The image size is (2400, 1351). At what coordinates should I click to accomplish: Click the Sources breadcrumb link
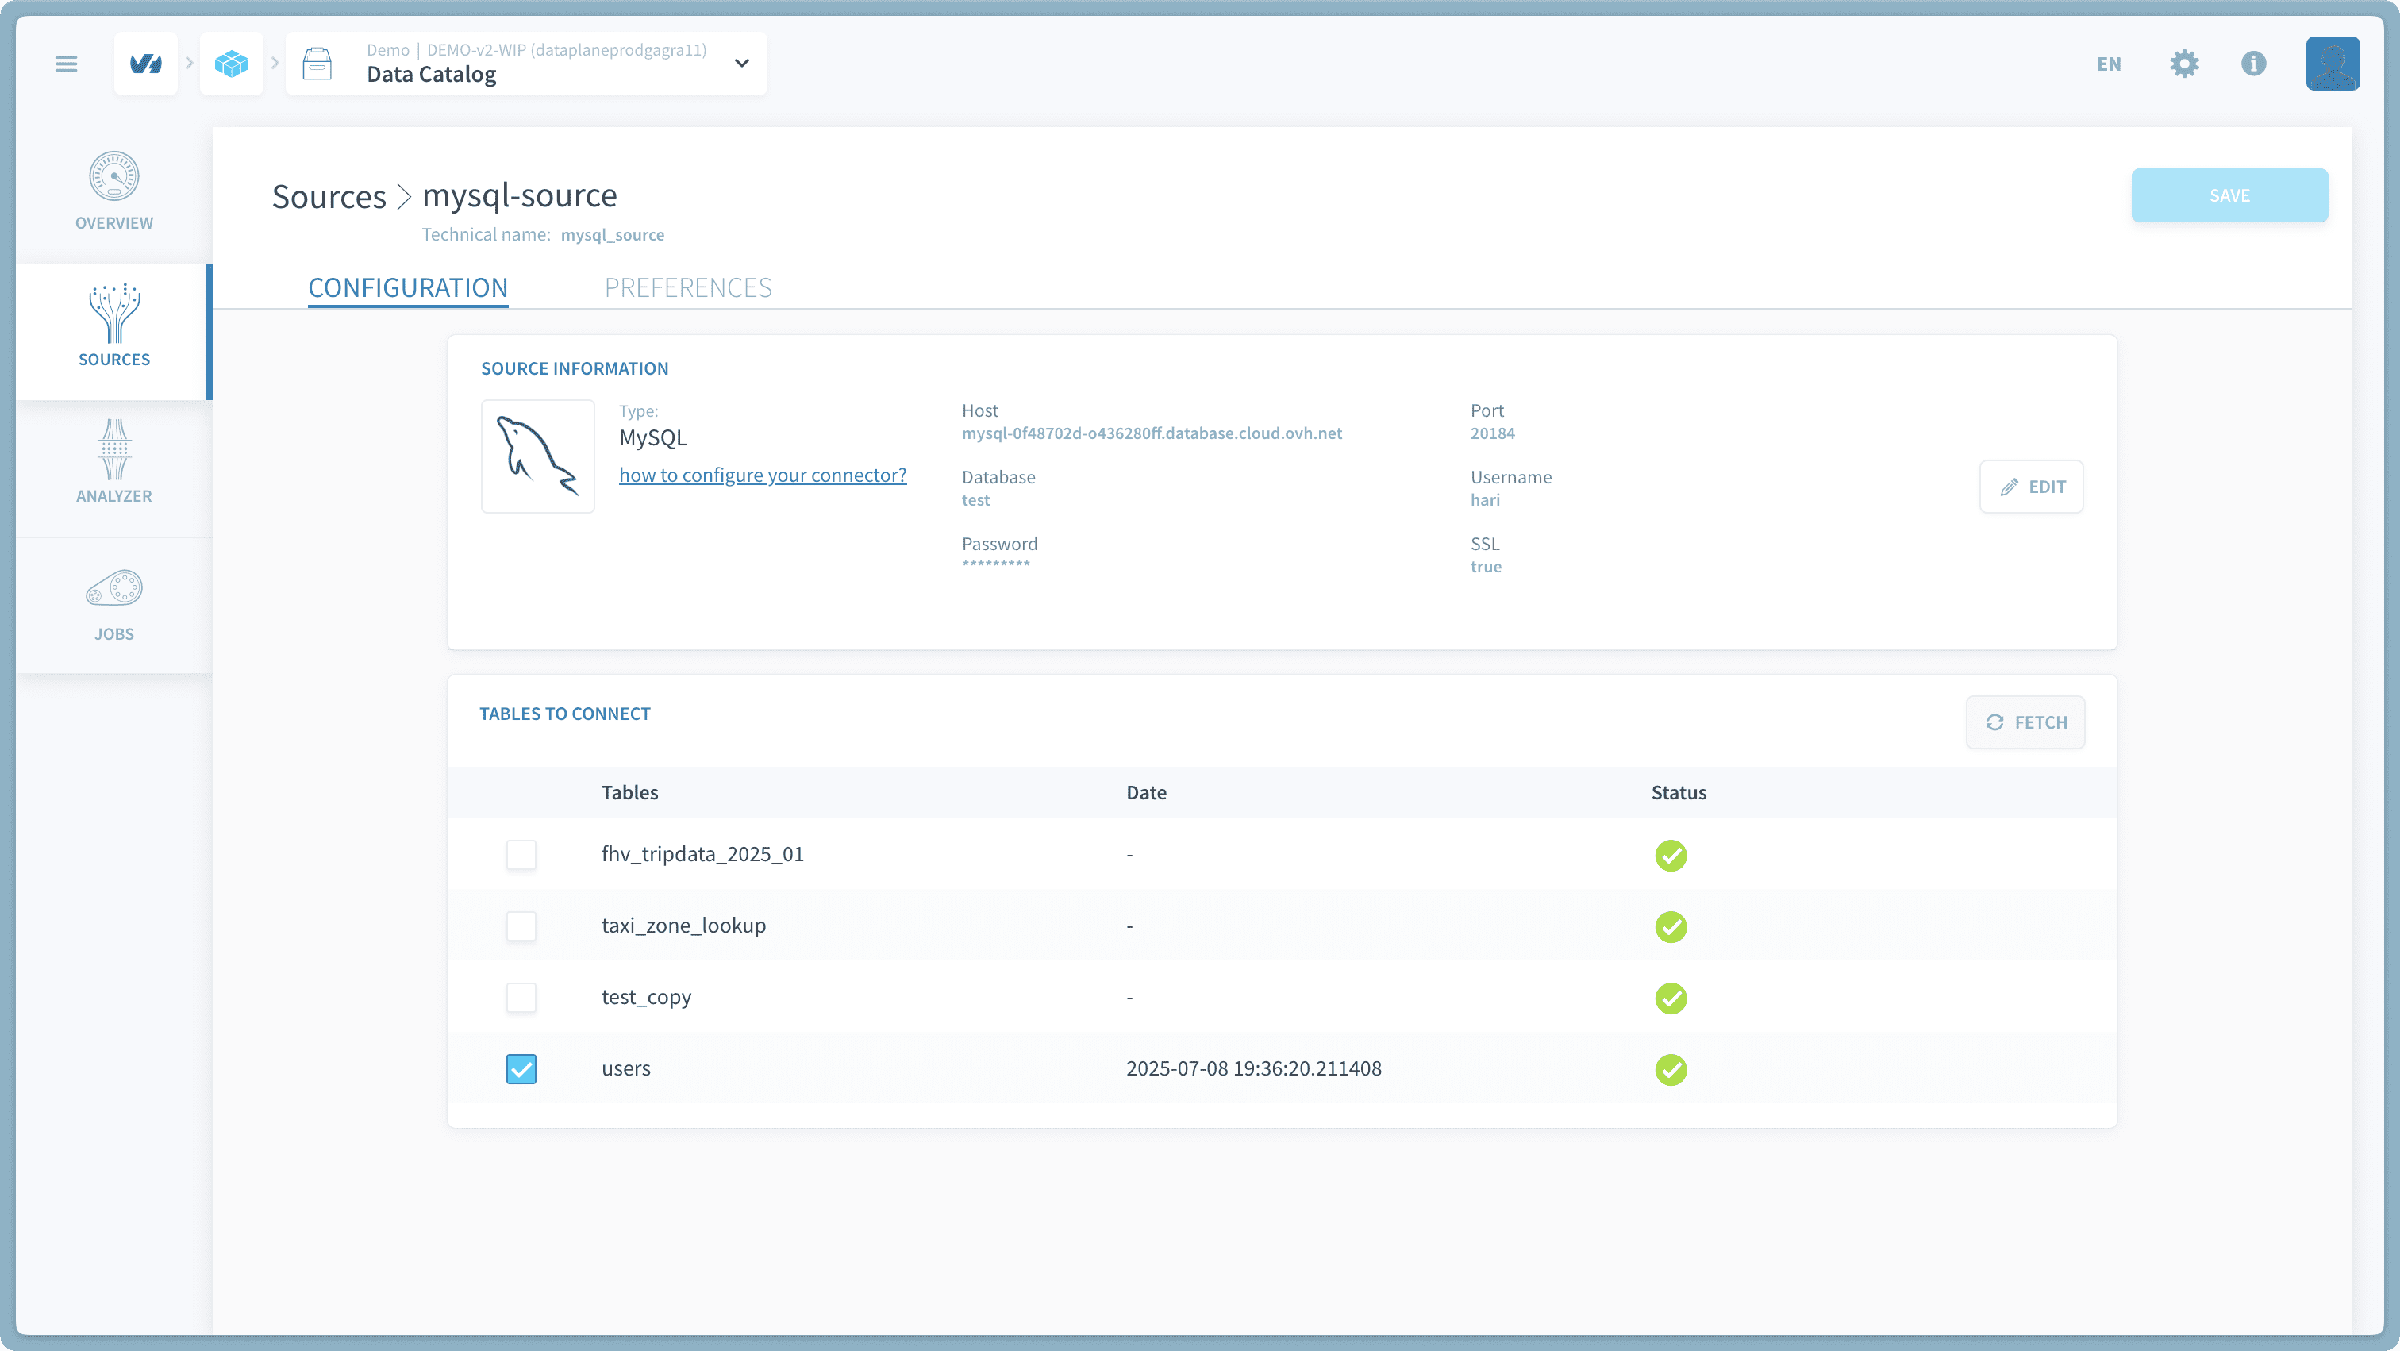point(329,196)
